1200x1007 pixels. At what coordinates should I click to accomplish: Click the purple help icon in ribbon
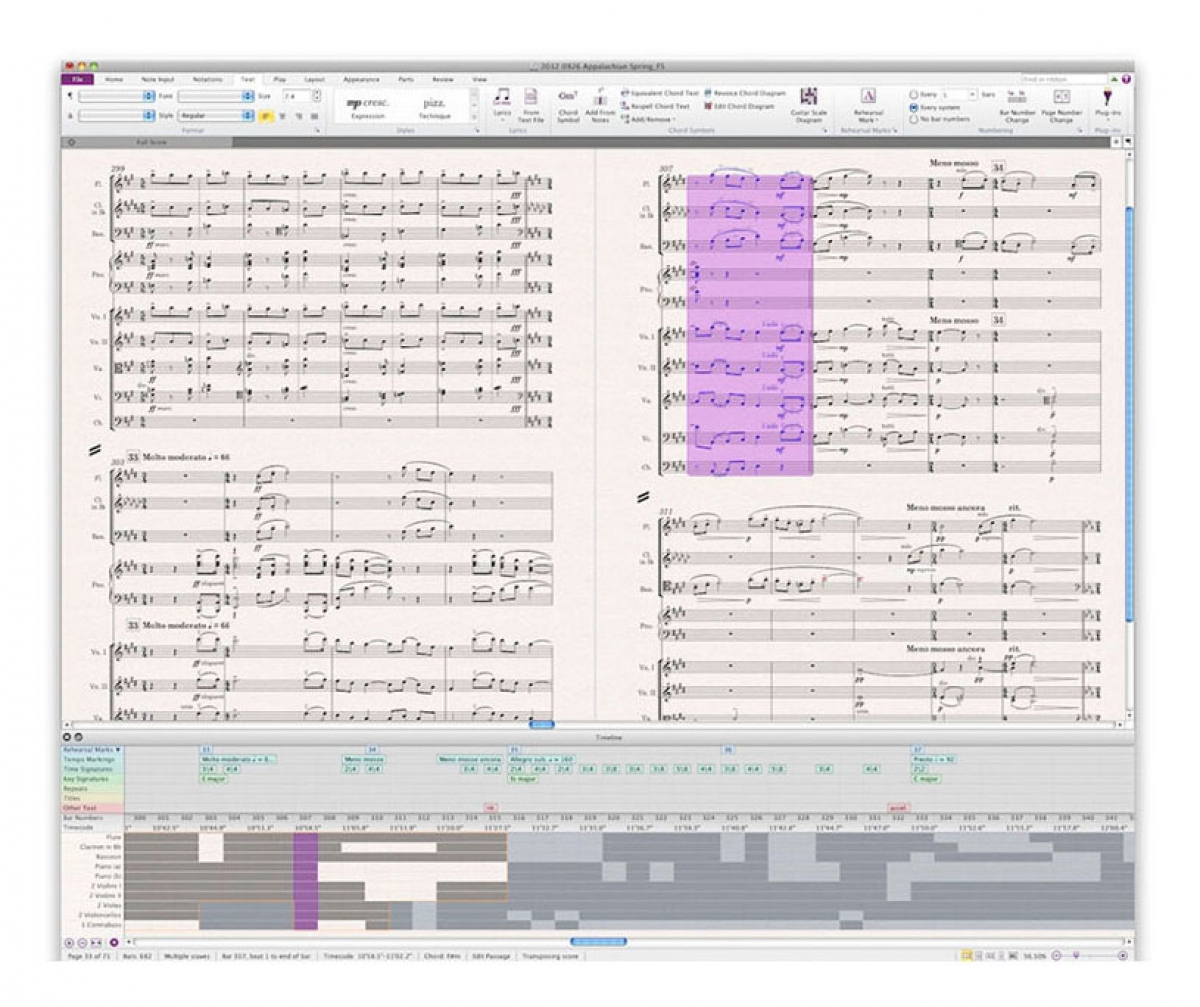tap(1127, 78)
